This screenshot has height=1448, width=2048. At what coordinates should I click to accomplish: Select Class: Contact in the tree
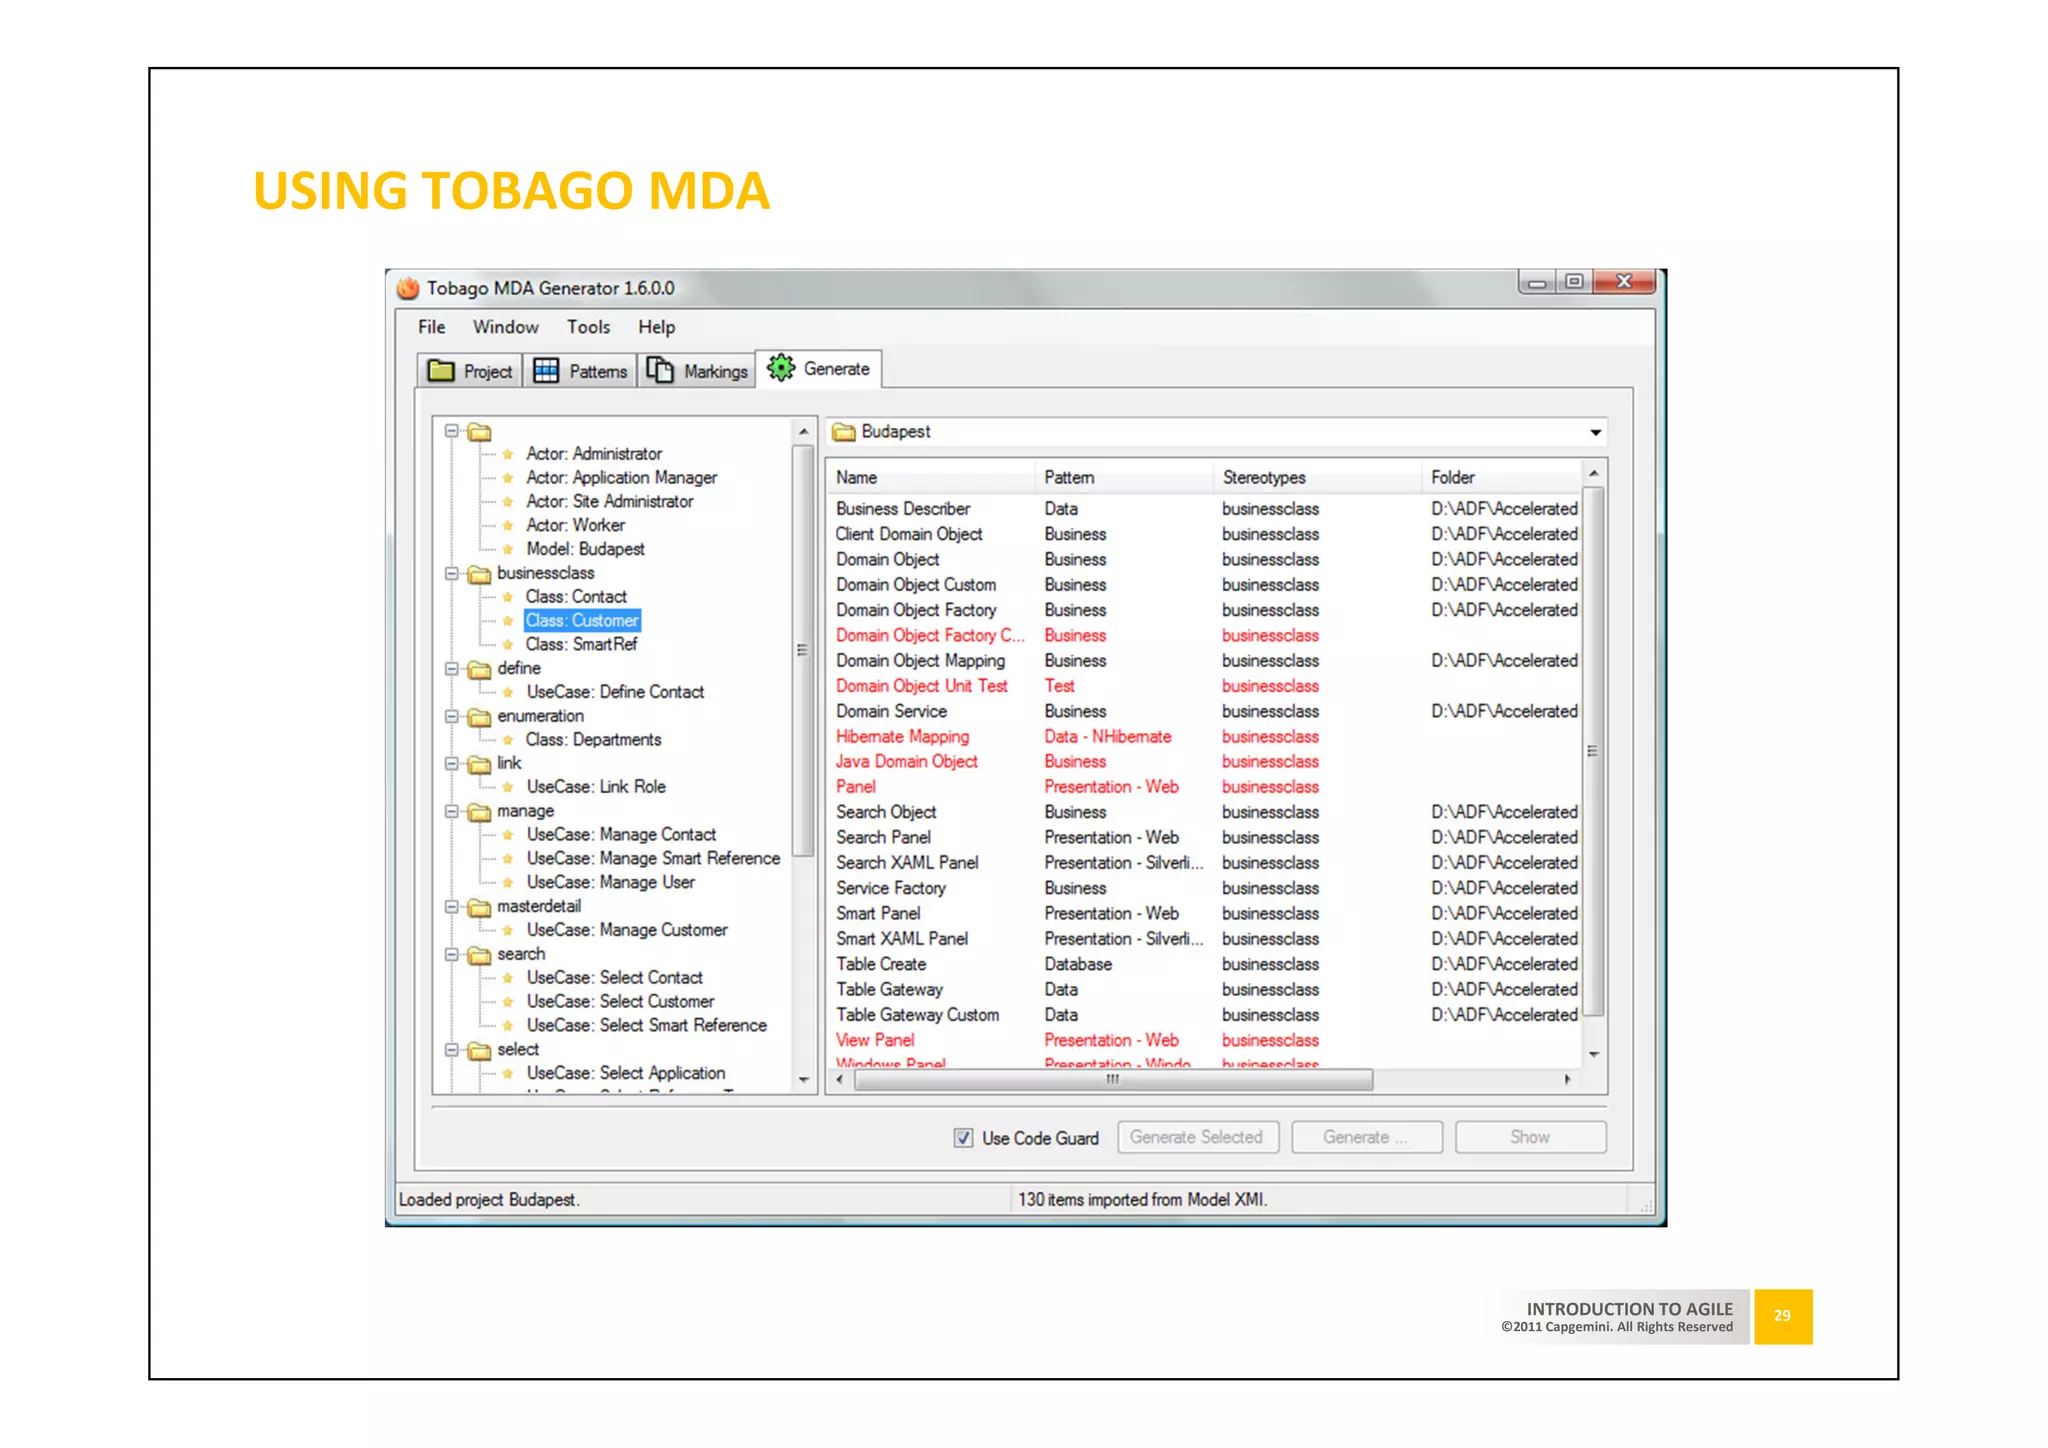576,597
